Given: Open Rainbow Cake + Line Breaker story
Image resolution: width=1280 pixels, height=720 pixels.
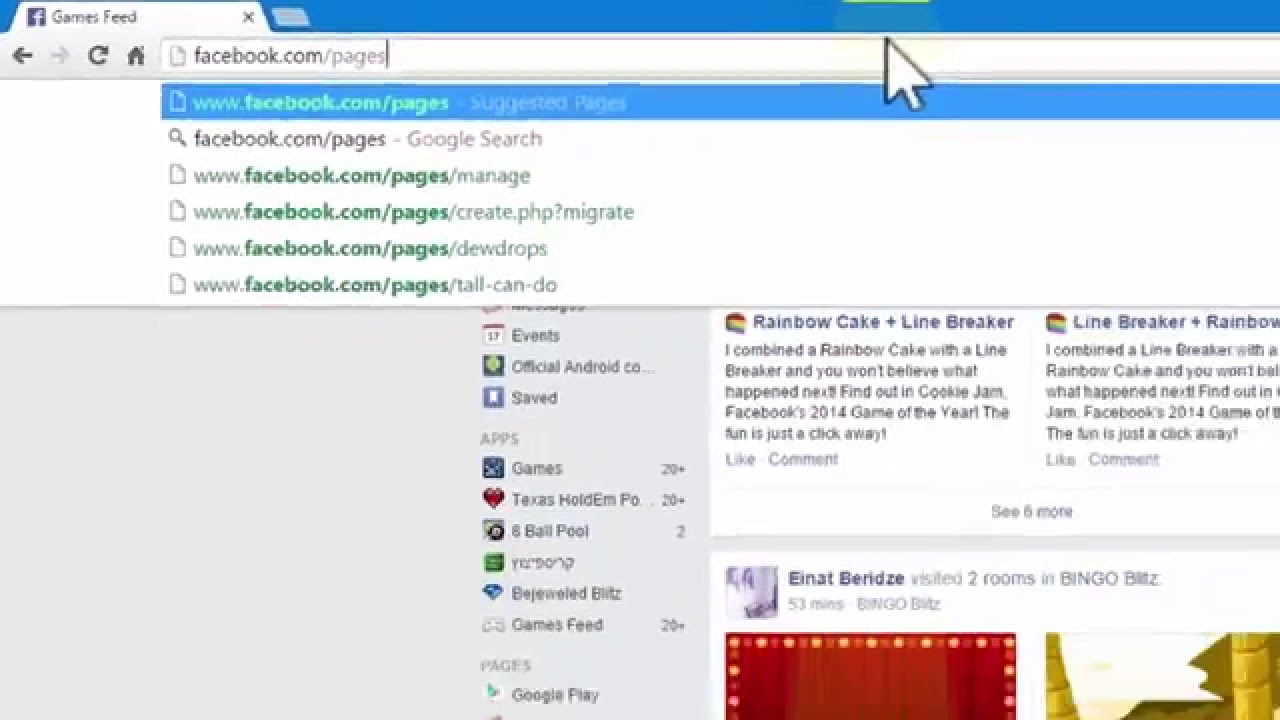Looking at the screenshot, I should click(x=883, y=322).
